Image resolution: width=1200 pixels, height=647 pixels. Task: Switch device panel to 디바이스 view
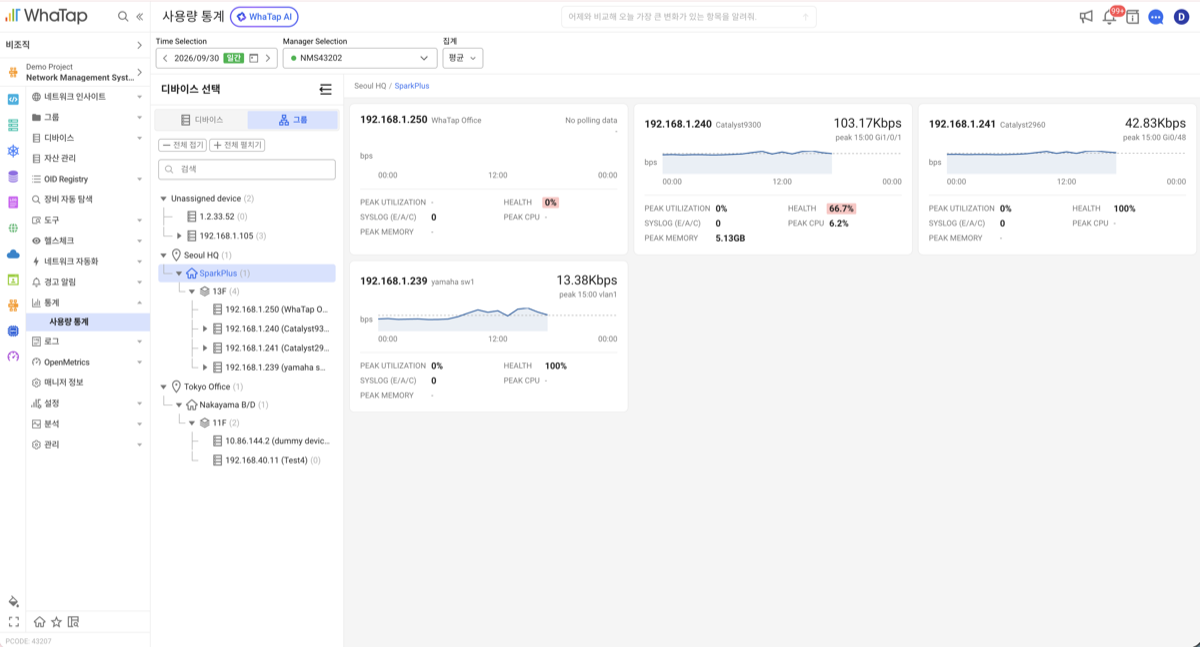202,120
